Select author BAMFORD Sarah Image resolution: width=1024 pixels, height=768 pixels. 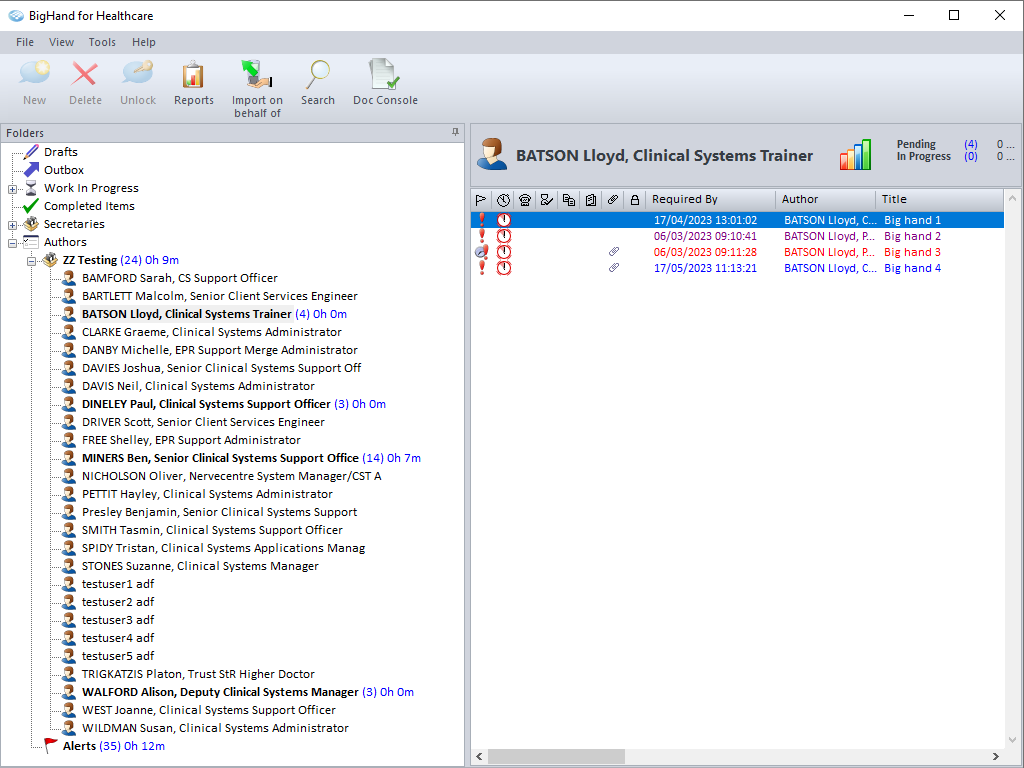[180, 278]
